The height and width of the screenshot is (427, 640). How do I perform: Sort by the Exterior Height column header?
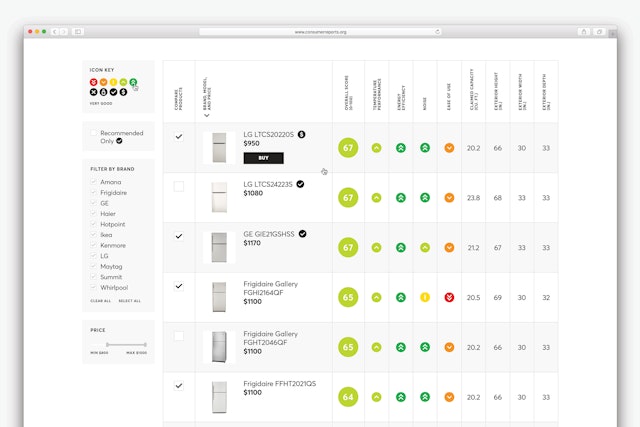498,91
